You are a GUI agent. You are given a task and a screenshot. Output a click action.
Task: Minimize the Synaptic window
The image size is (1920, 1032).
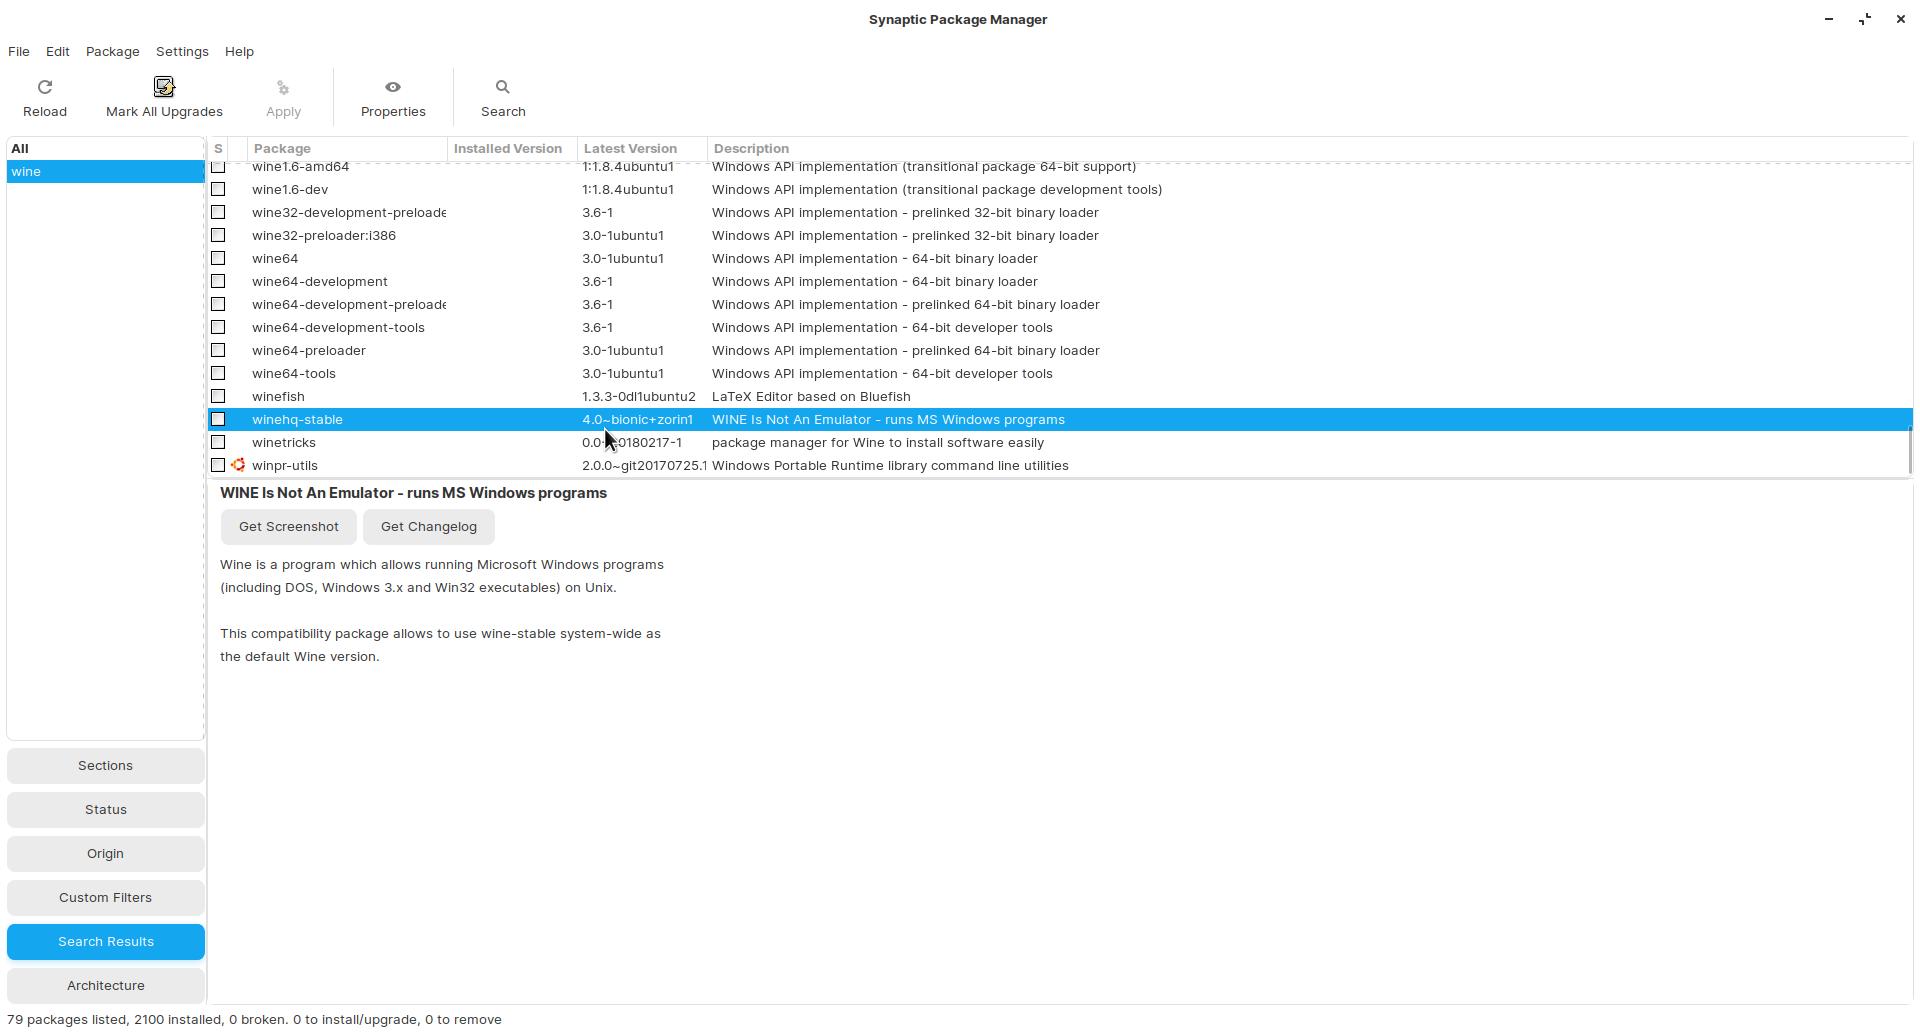(x=1829, y=19)
